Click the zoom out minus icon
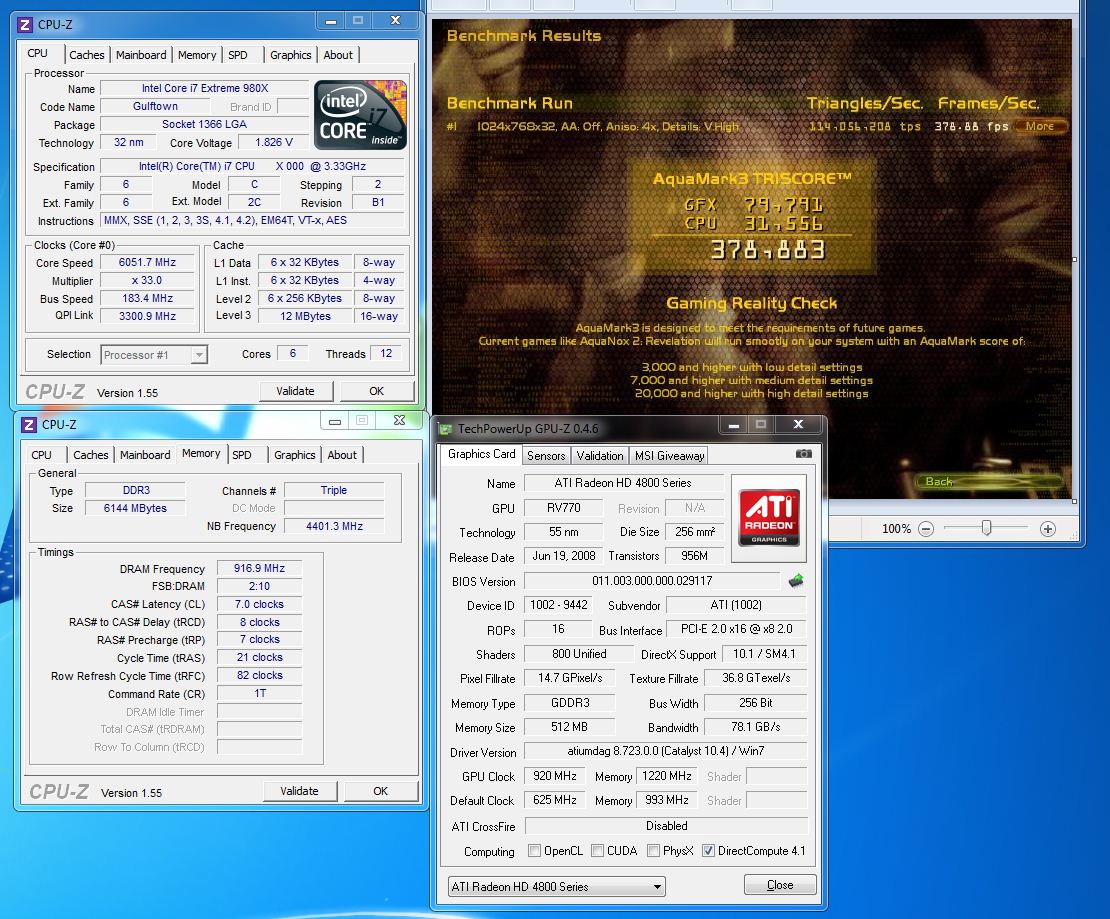Viewport: 1110px width, 919px height. (x=926, y=528)
